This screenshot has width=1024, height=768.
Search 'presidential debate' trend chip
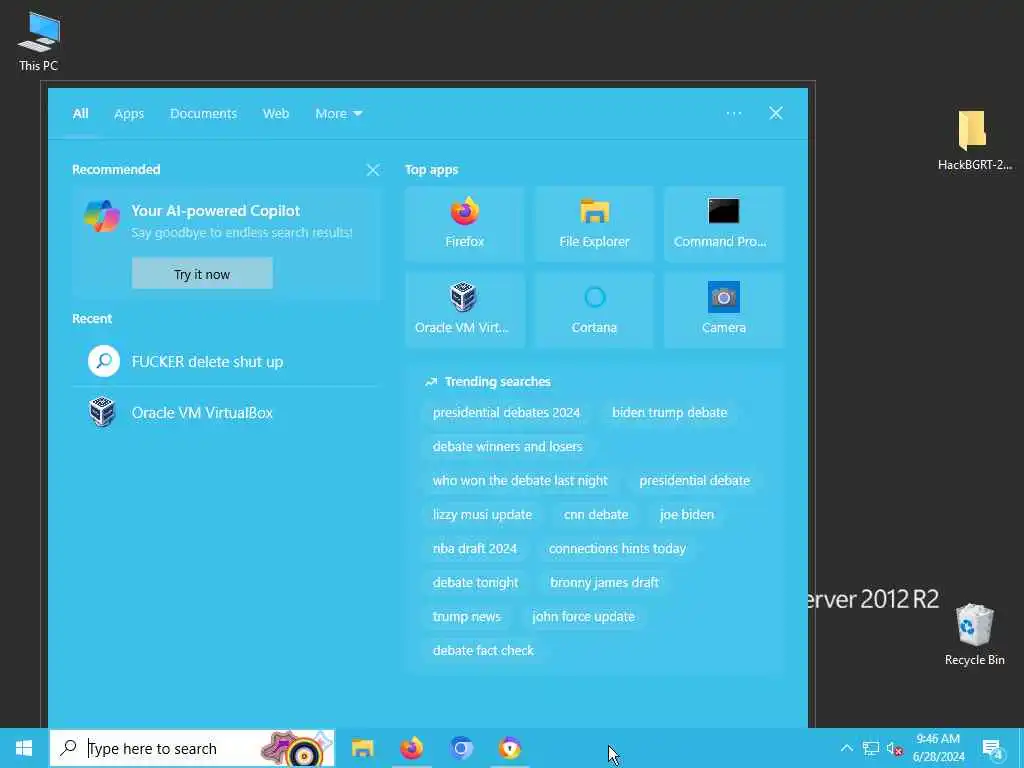click(694, 481)
